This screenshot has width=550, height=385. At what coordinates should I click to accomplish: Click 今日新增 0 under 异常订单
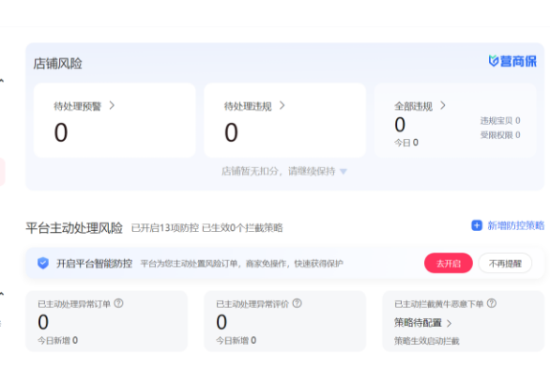tap(58, 340)
